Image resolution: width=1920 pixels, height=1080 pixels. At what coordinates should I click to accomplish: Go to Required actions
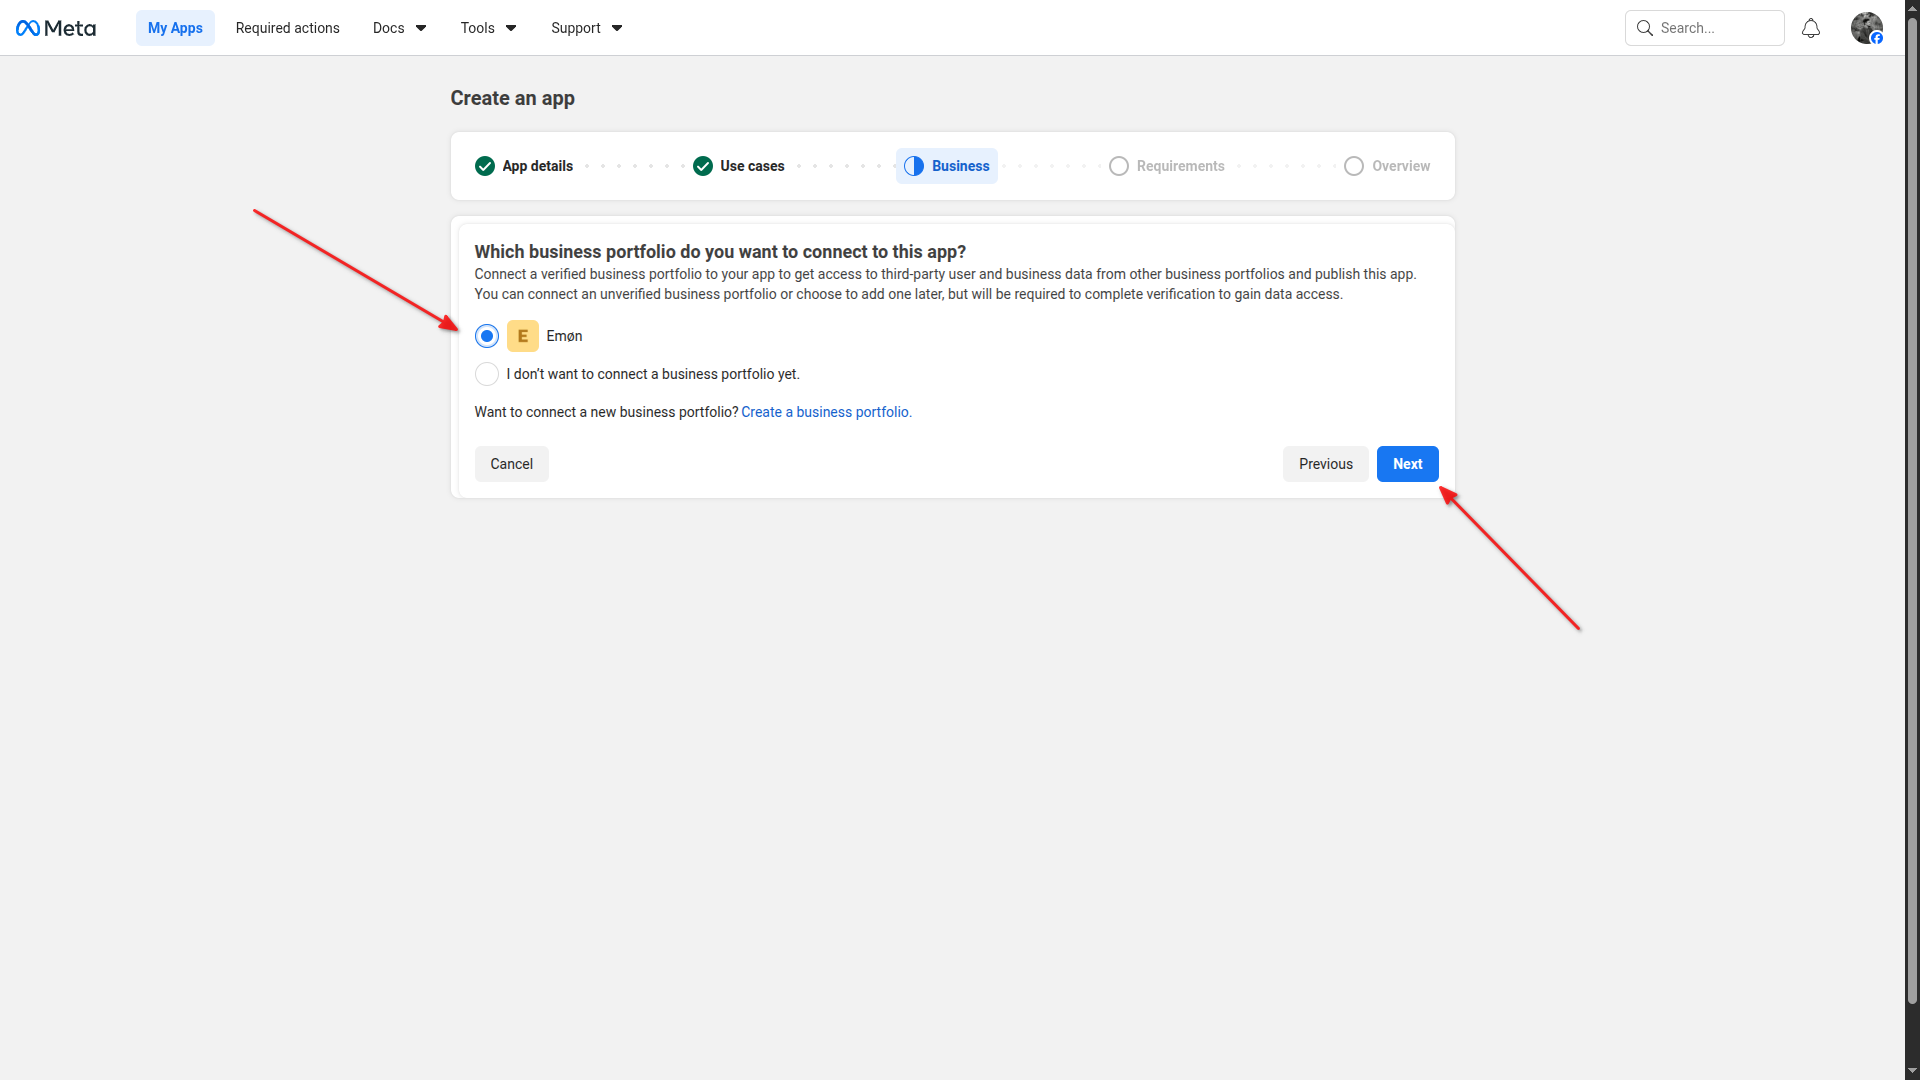pos(287,28)
